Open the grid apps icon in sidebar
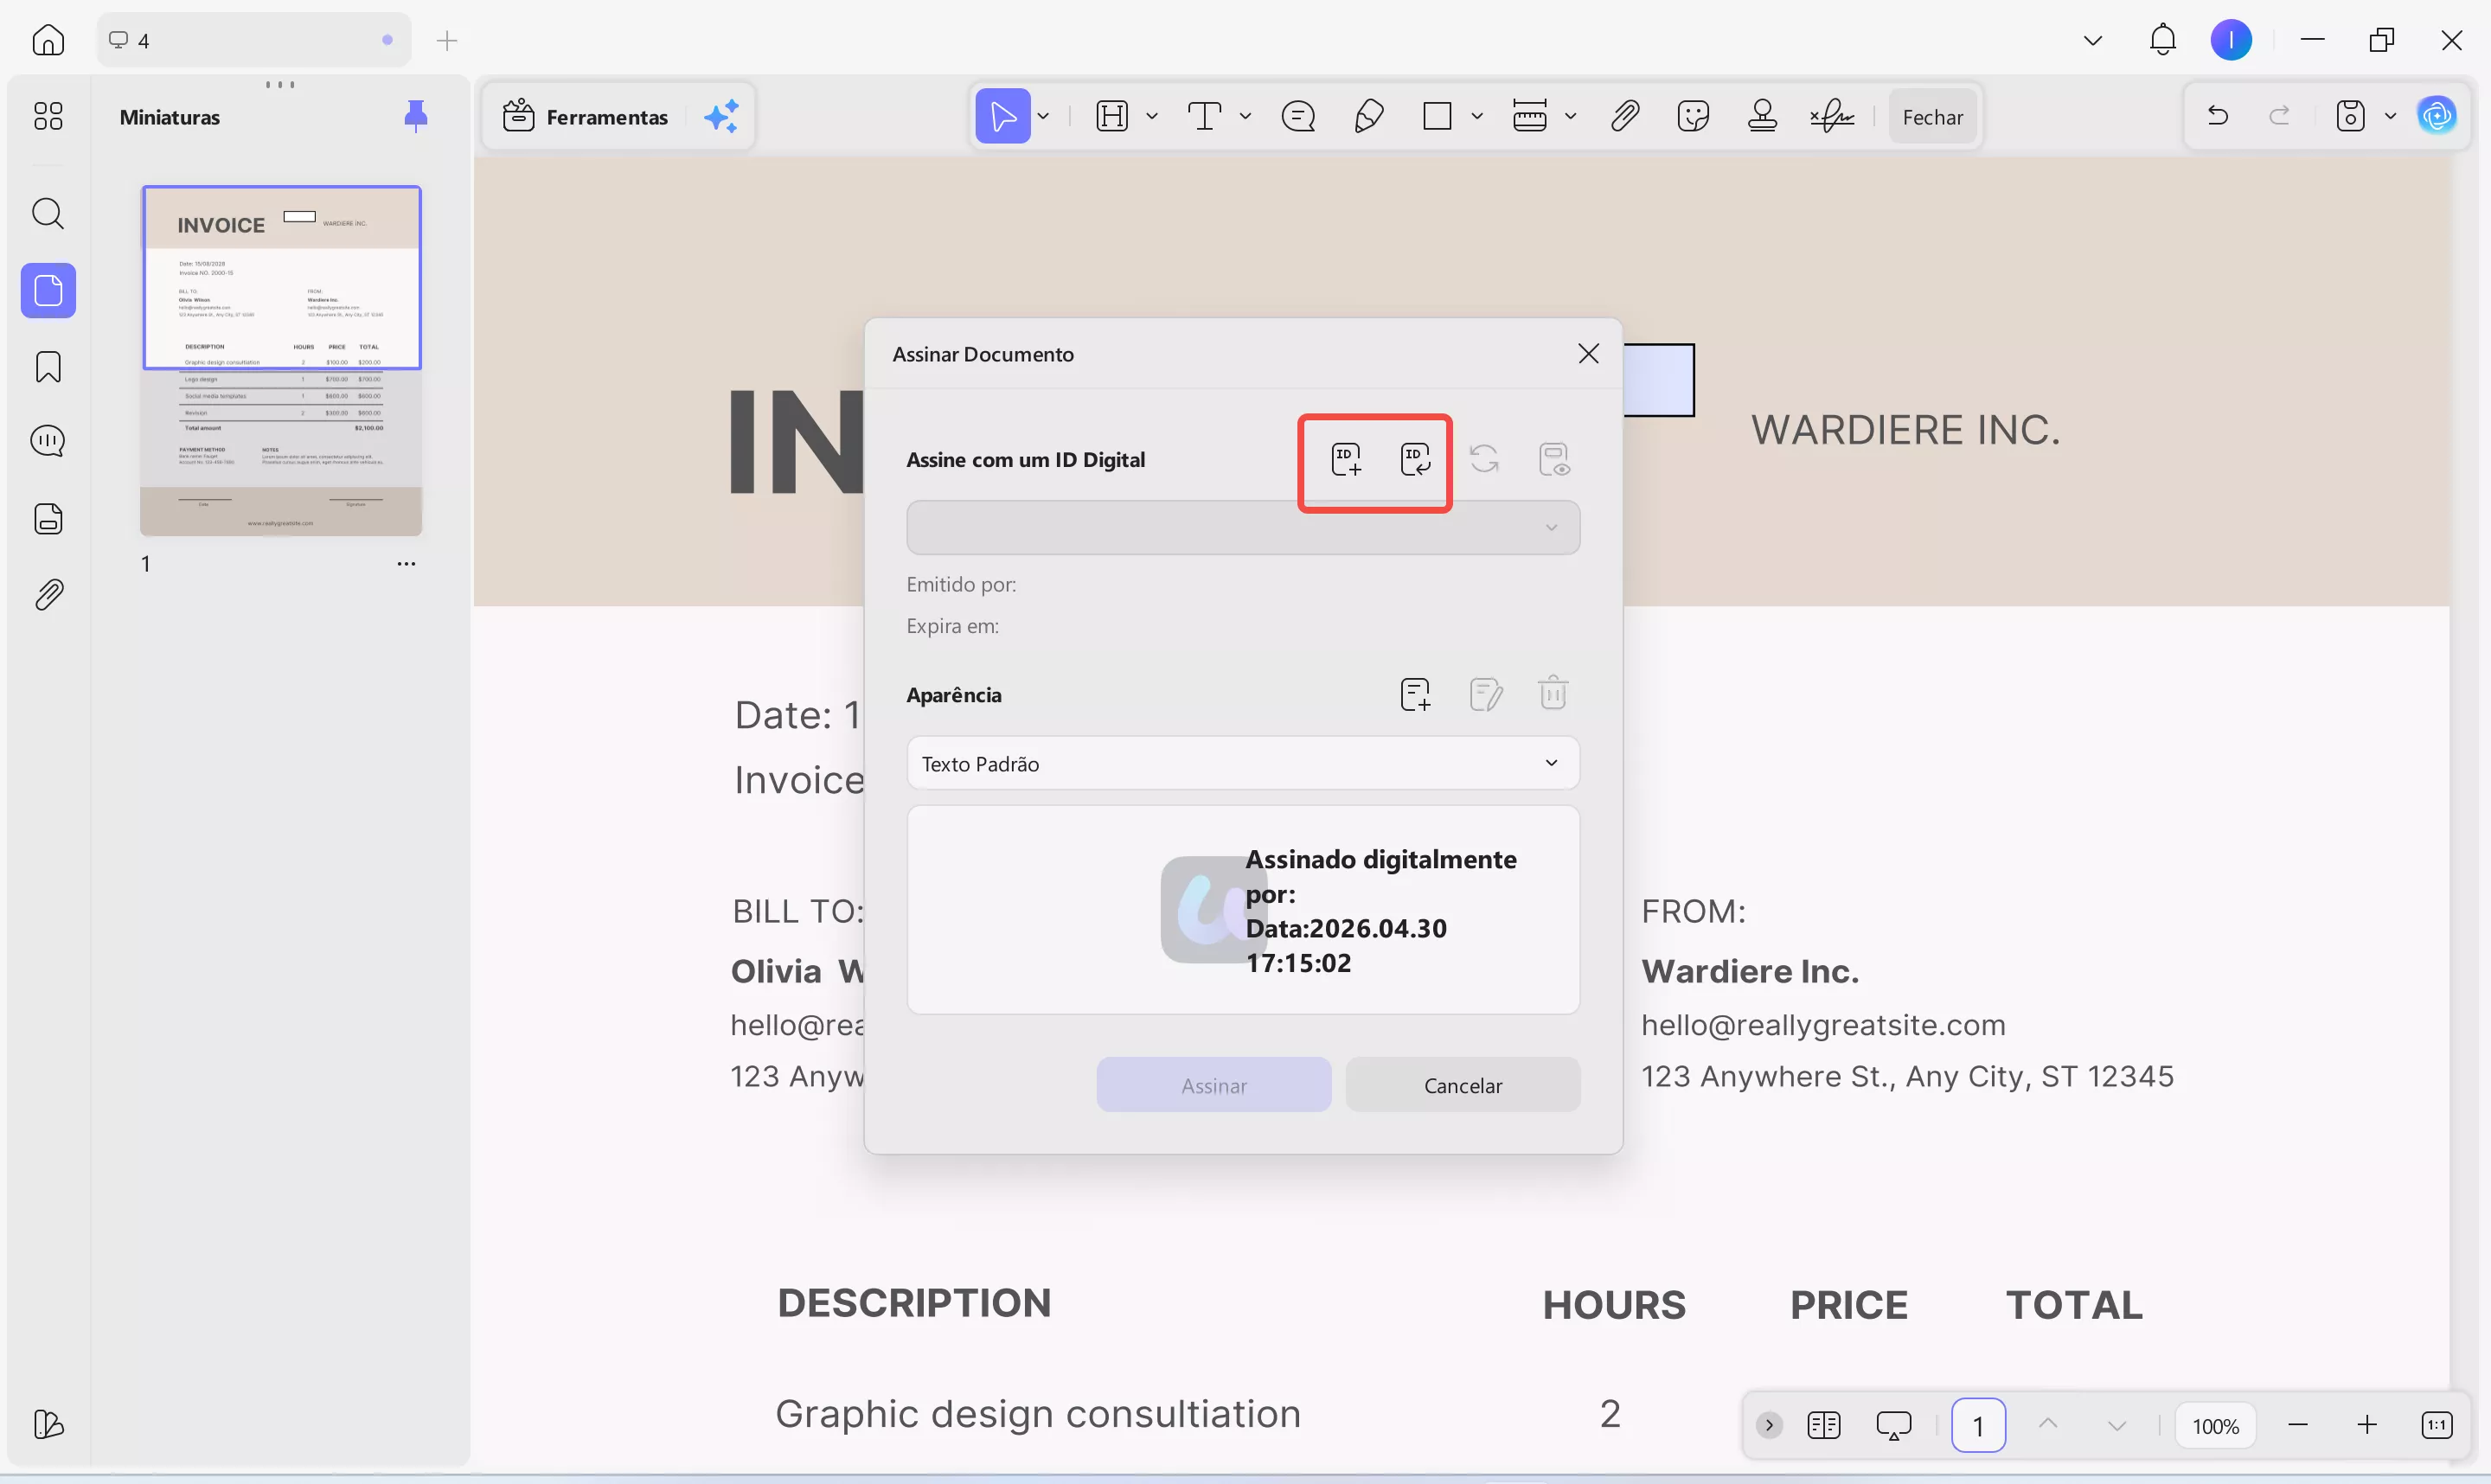 [48, 116]
